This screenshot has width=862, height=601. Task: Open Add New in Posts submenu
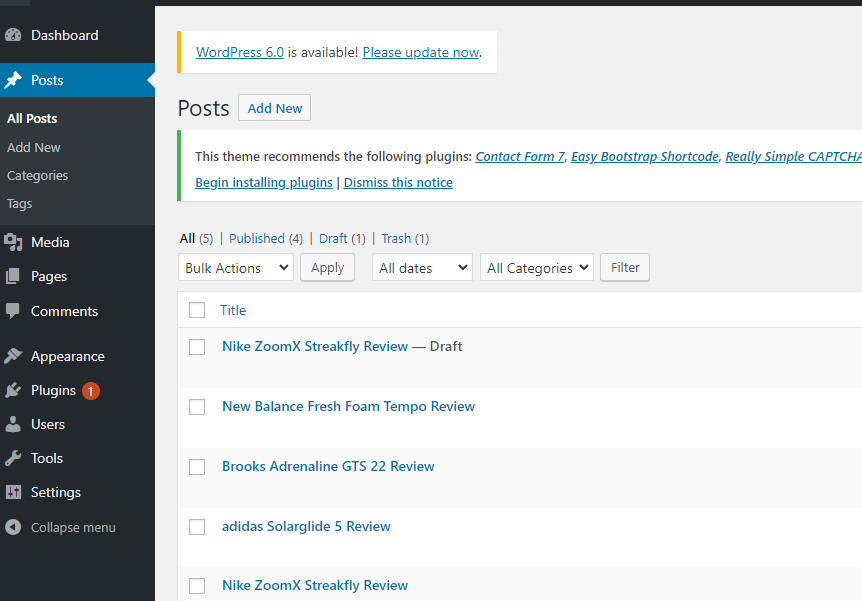(x=34, y=147)
